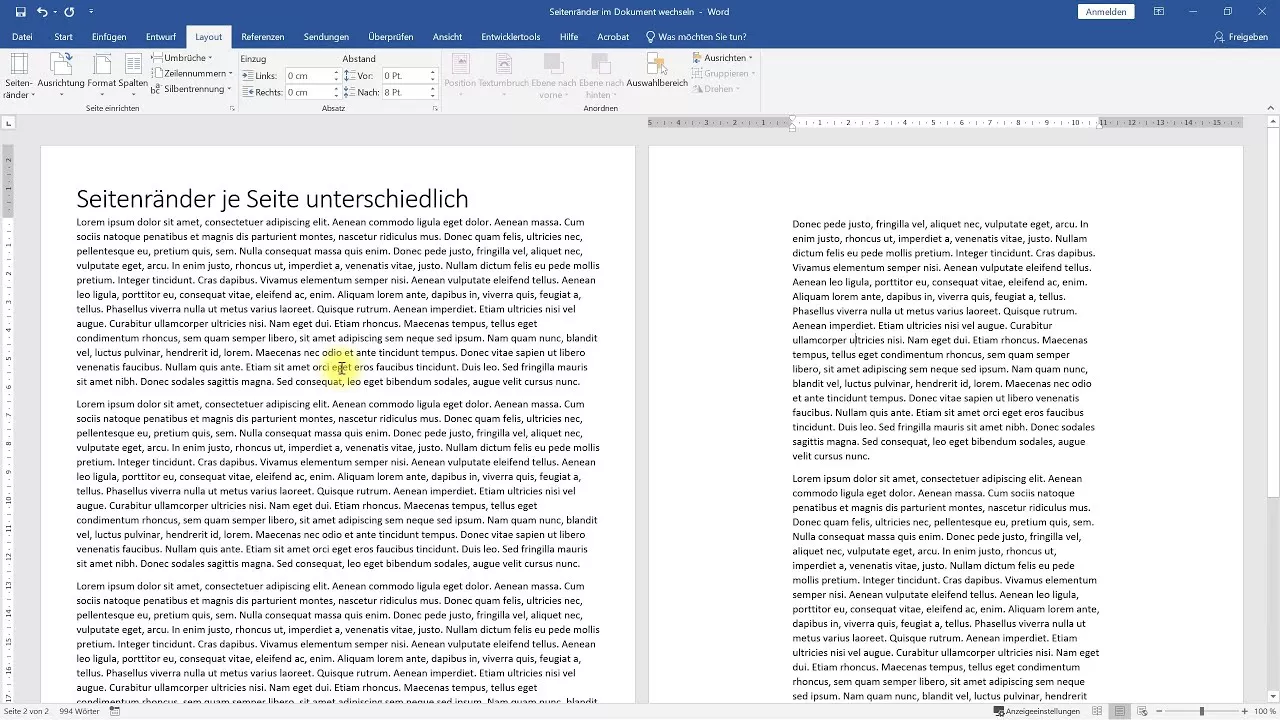Open the Seite einrichten dialog launcher
Screen dimensions: 1280x720
click(233, 108)
